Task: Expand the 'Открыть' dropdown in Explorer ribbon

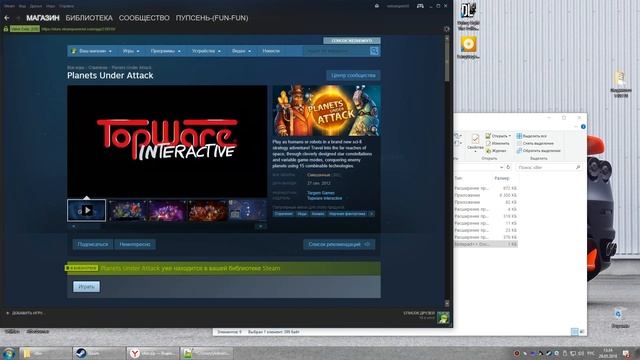Action: [498, 136]
